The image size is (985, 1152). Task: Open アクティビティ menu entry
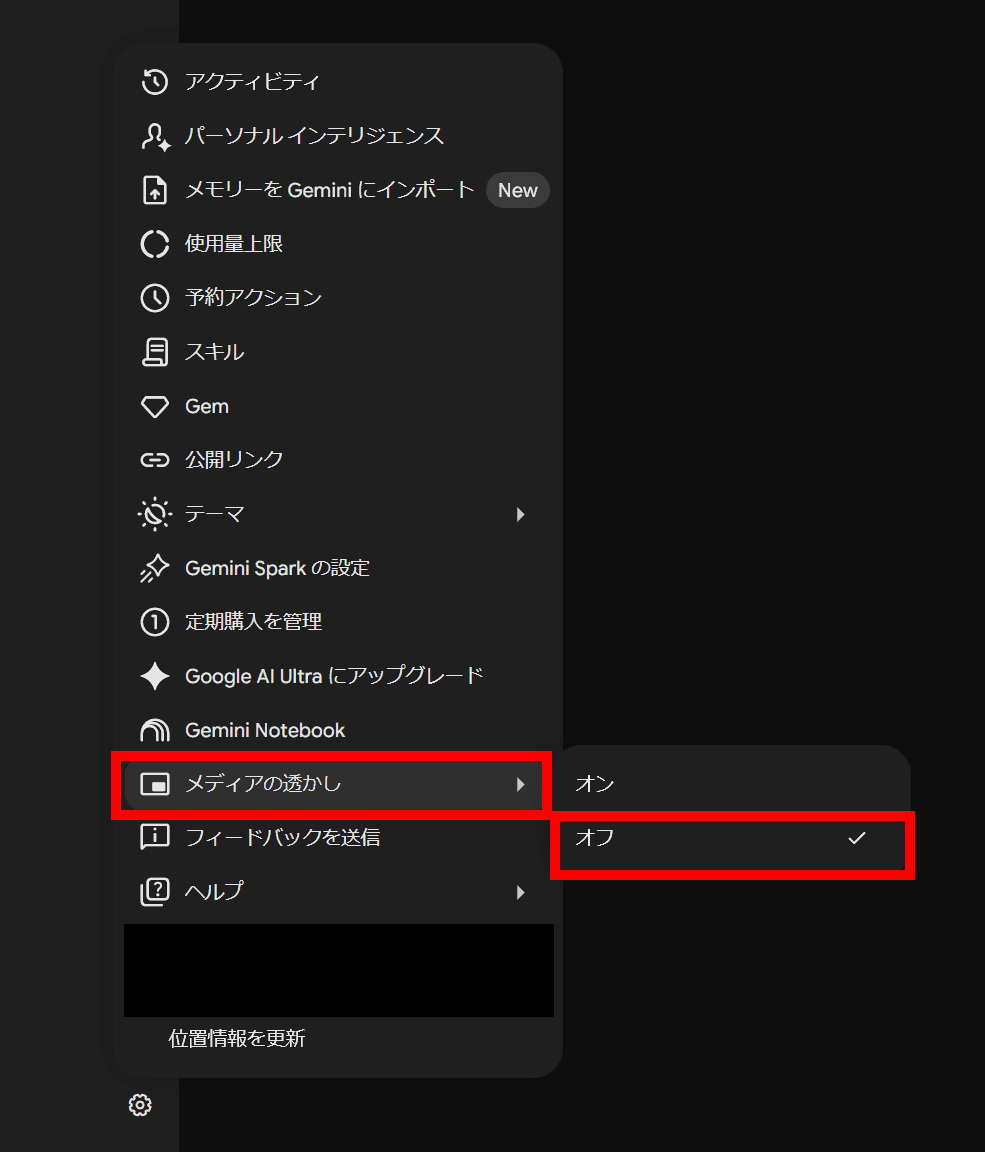[338, 82]
